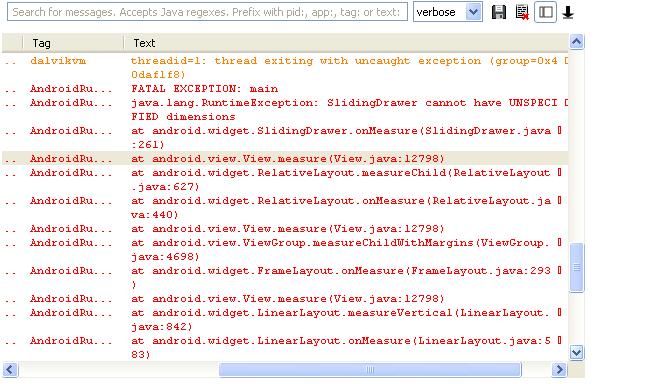Toggle the saved filters view panel icon

coord(546,12)
